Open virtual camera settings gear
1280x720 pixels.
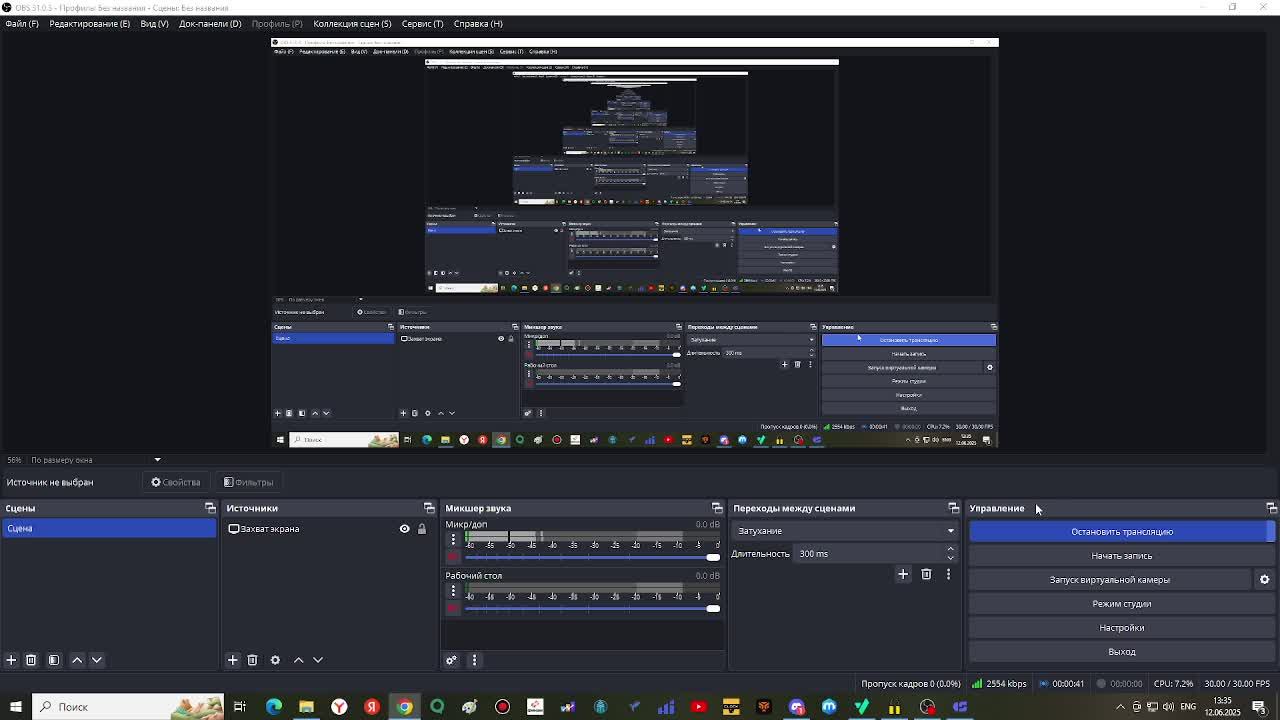click(1264, 580)
